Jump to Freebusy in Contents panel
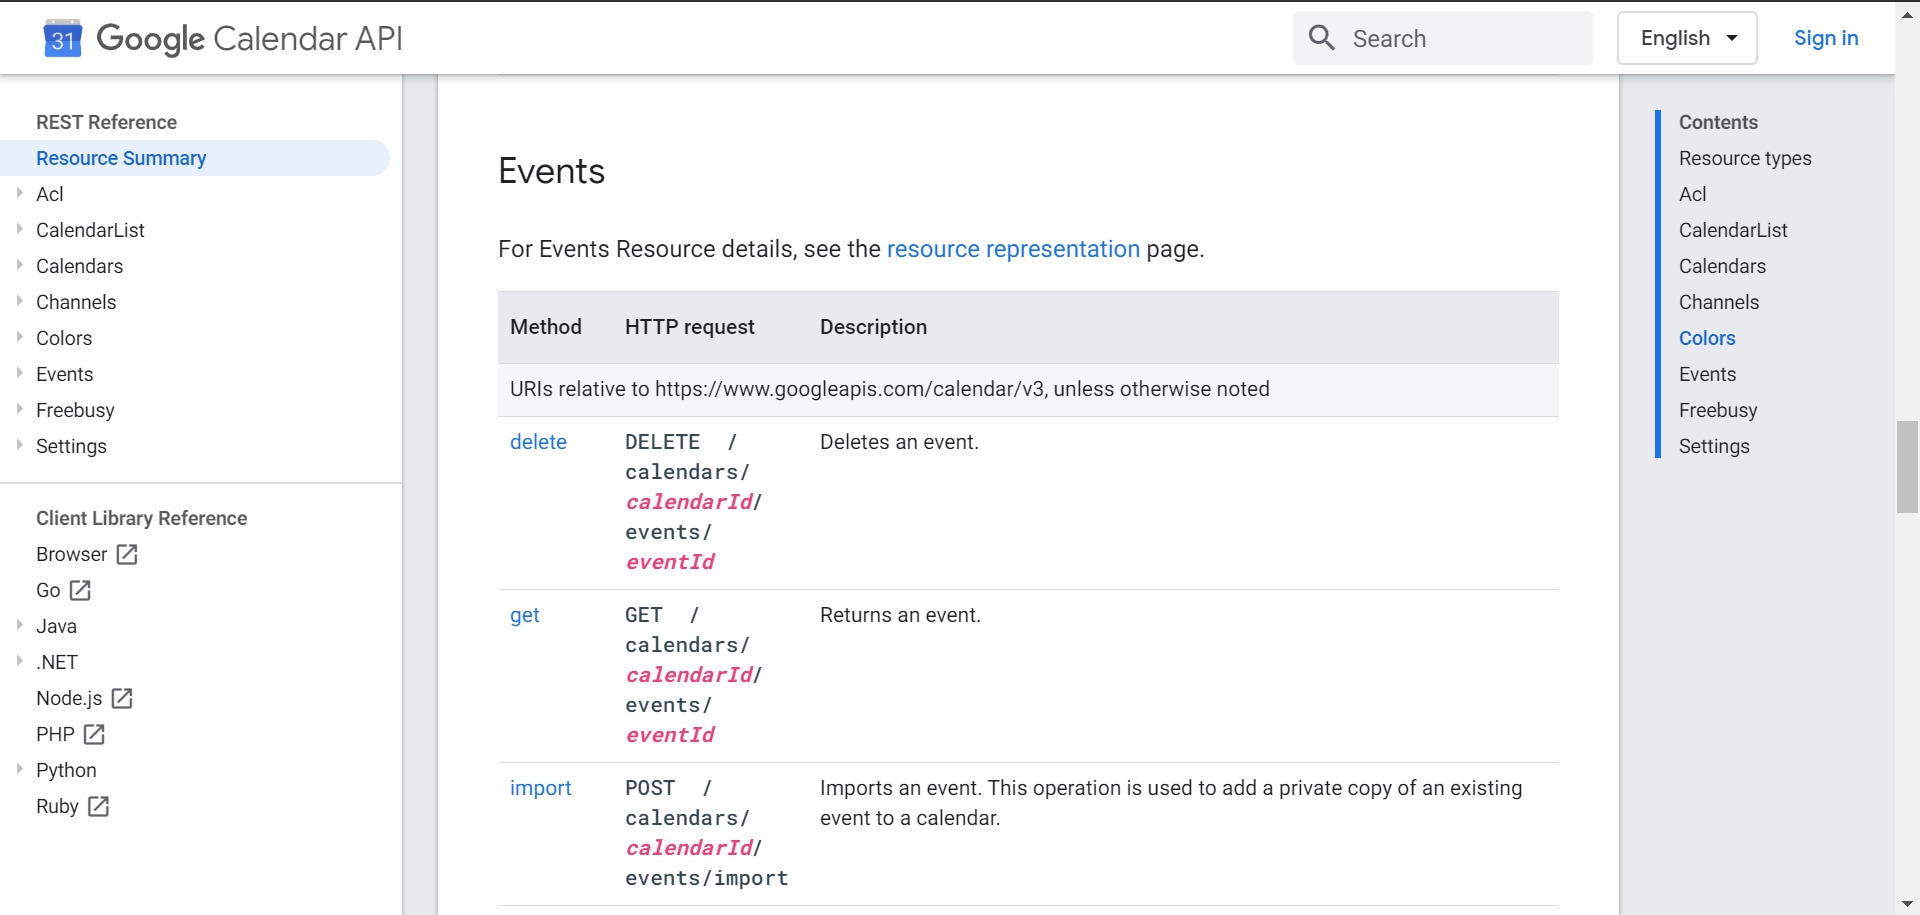1920x915 pixels. 1717,410
